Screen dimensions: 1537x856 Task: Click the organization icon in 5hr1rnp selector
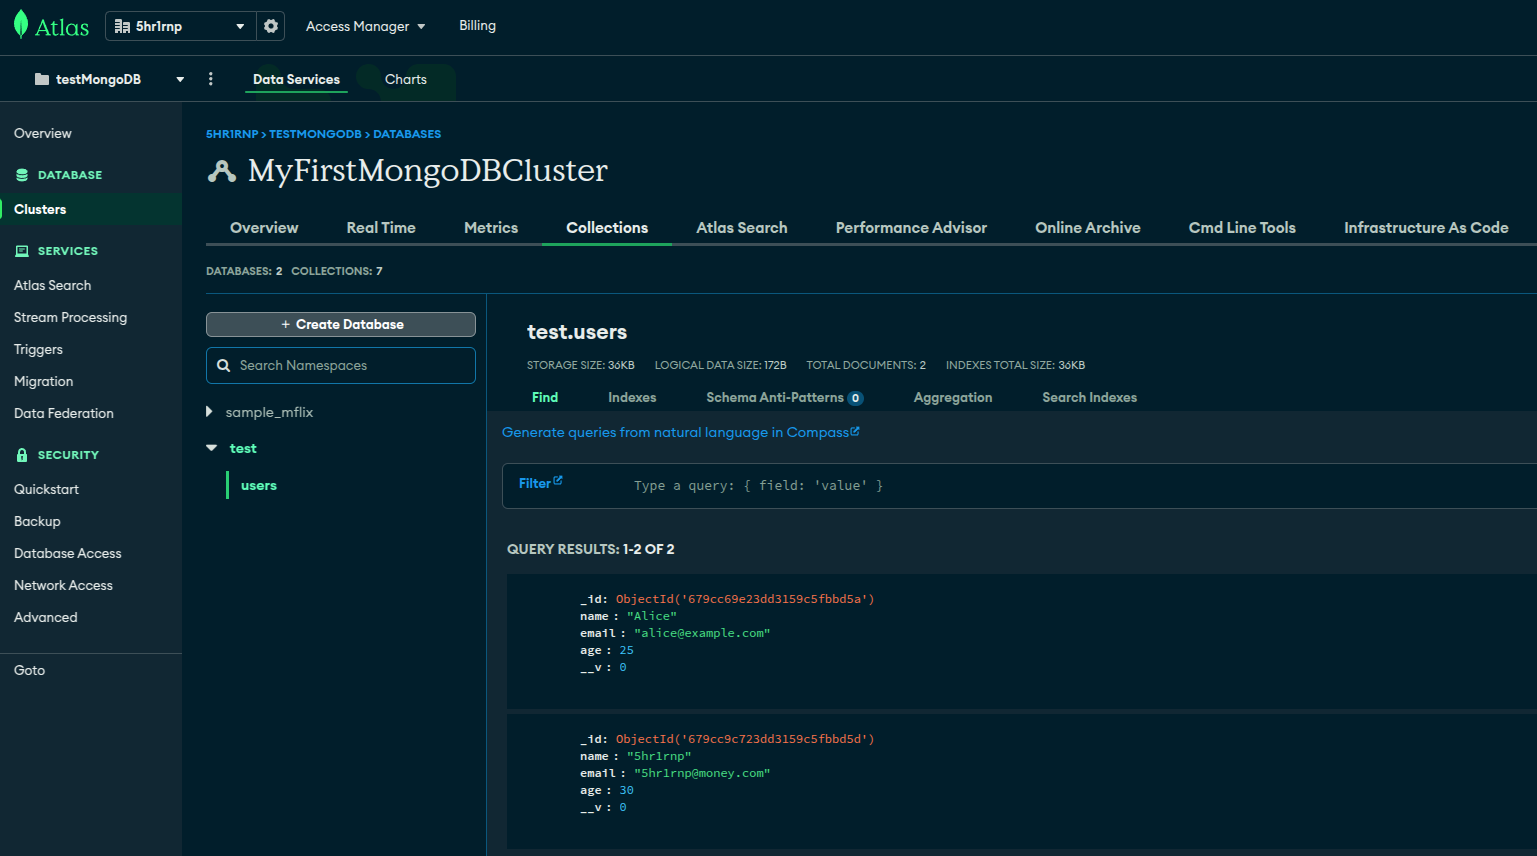tap(122, 26)
